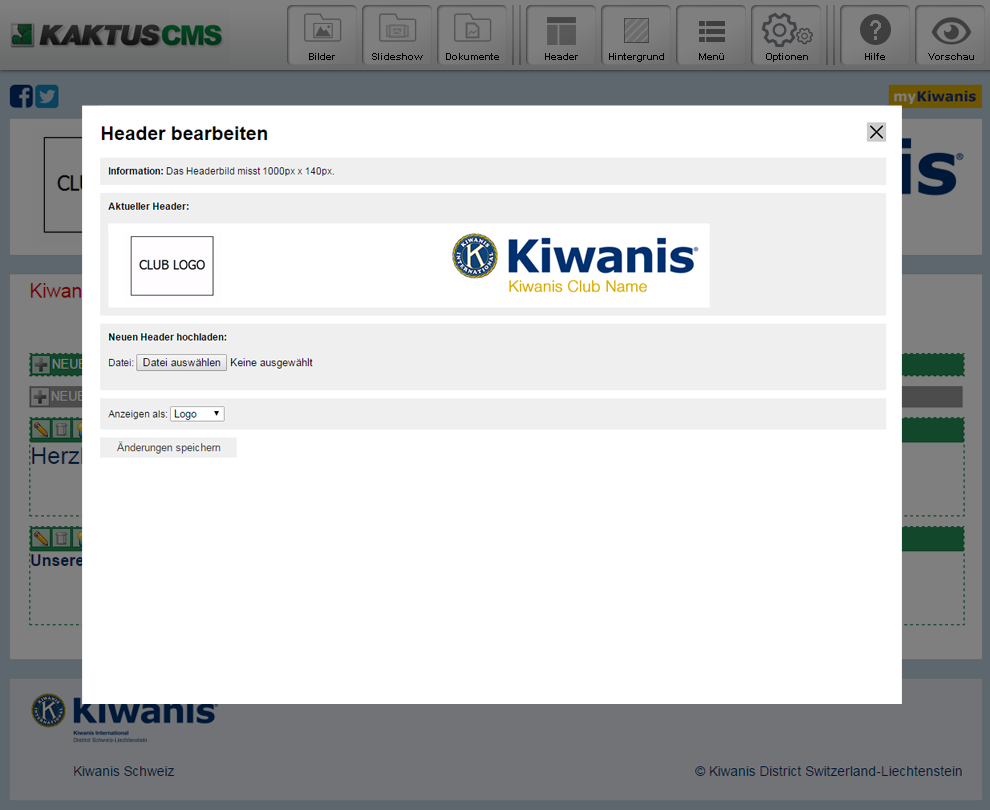The image size is (990, 810).
Task: Click the Twitter icon
Action: [x=47, y=96]
